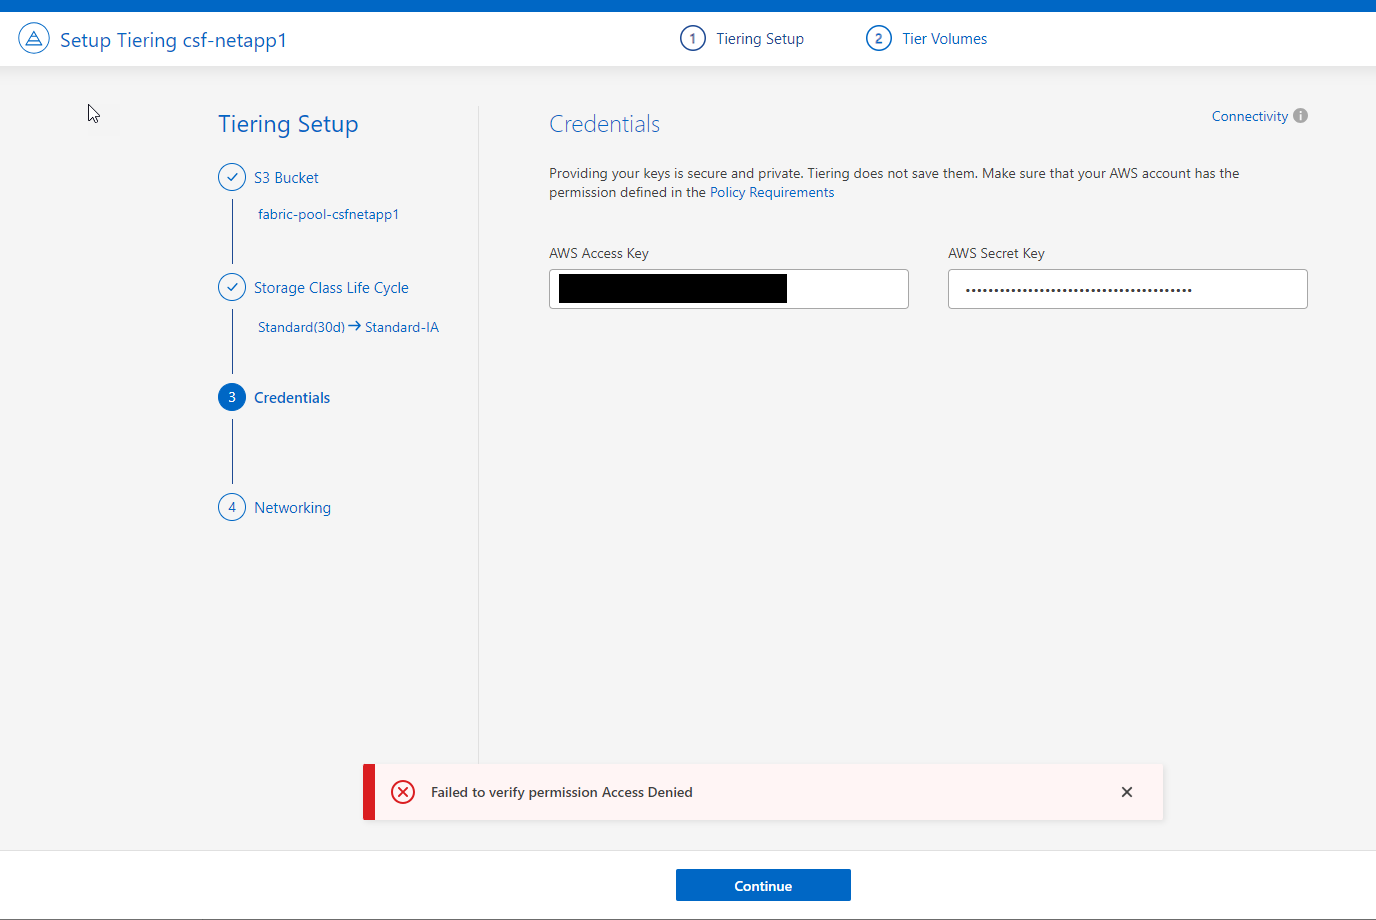Select the S3 Bucket step label
The height and width of the screenshot is (920, 1376).
click(286, 178)
